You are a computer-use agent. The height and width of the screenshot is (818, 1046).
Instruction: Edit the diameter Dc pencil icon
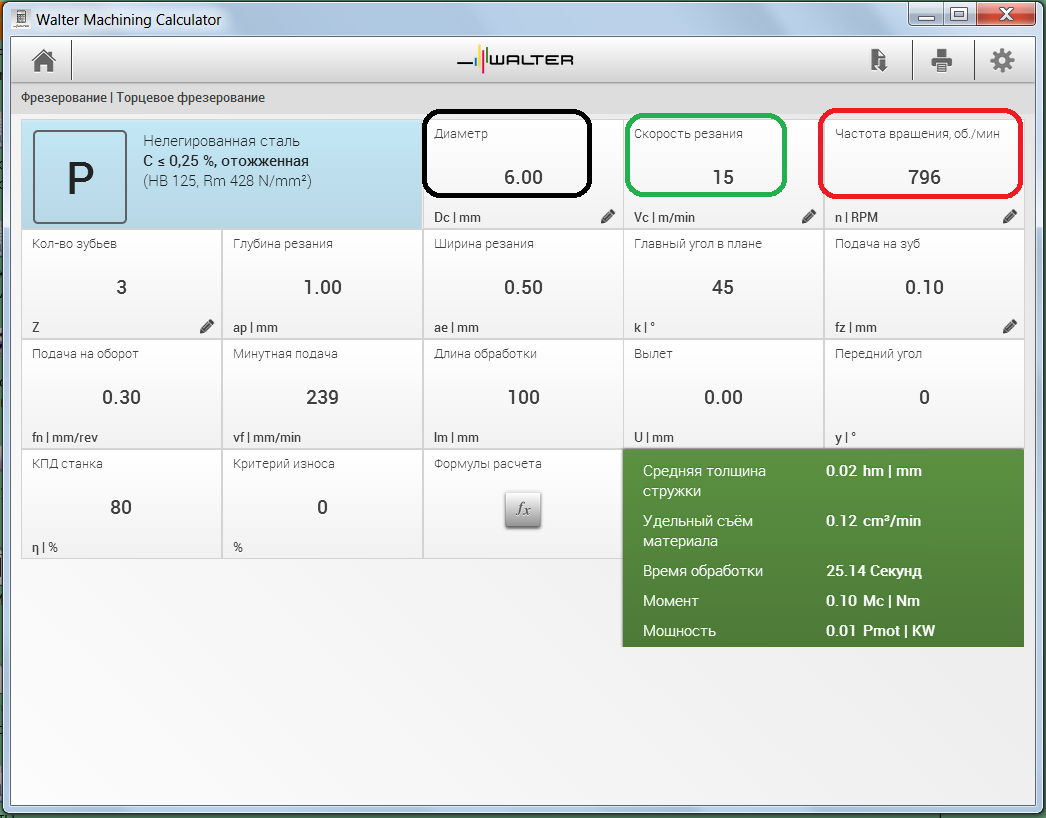[x=608, y=216]
